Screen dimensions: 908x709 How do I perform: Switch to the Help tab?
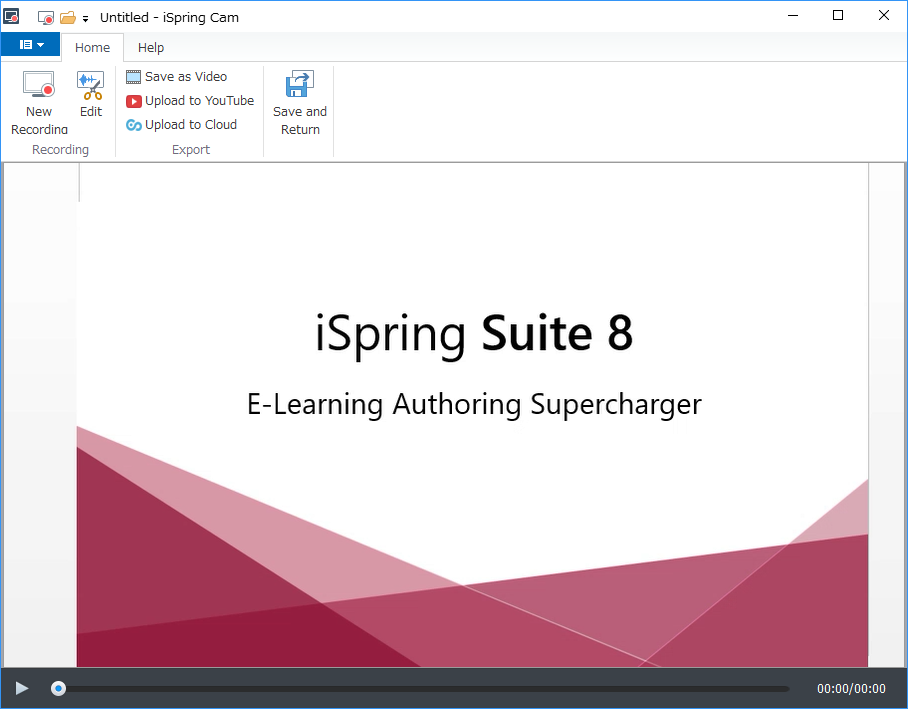pyautogui.click(x=151, y=47)
